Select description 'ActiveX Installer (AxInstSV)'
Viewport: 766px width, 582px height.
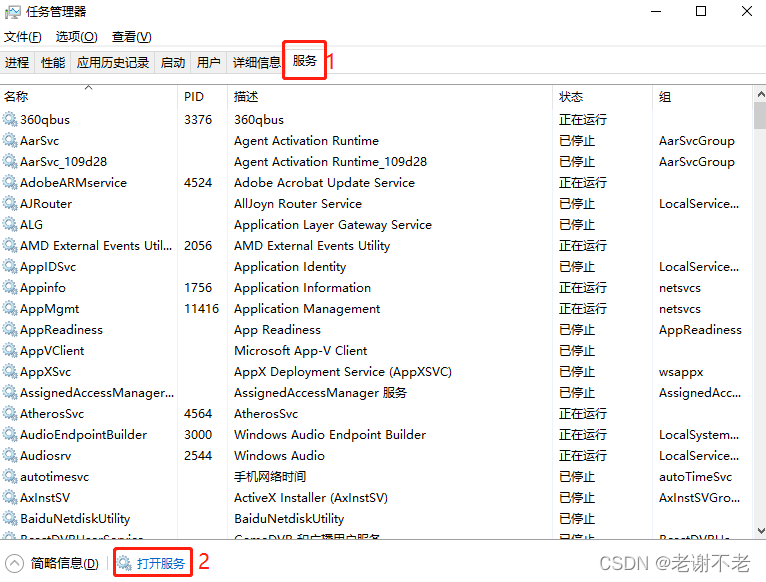point(311,497)
